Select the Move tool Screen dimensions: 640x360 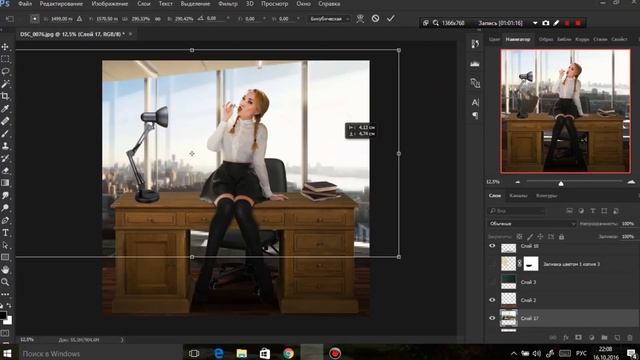(x=5, y=47)
